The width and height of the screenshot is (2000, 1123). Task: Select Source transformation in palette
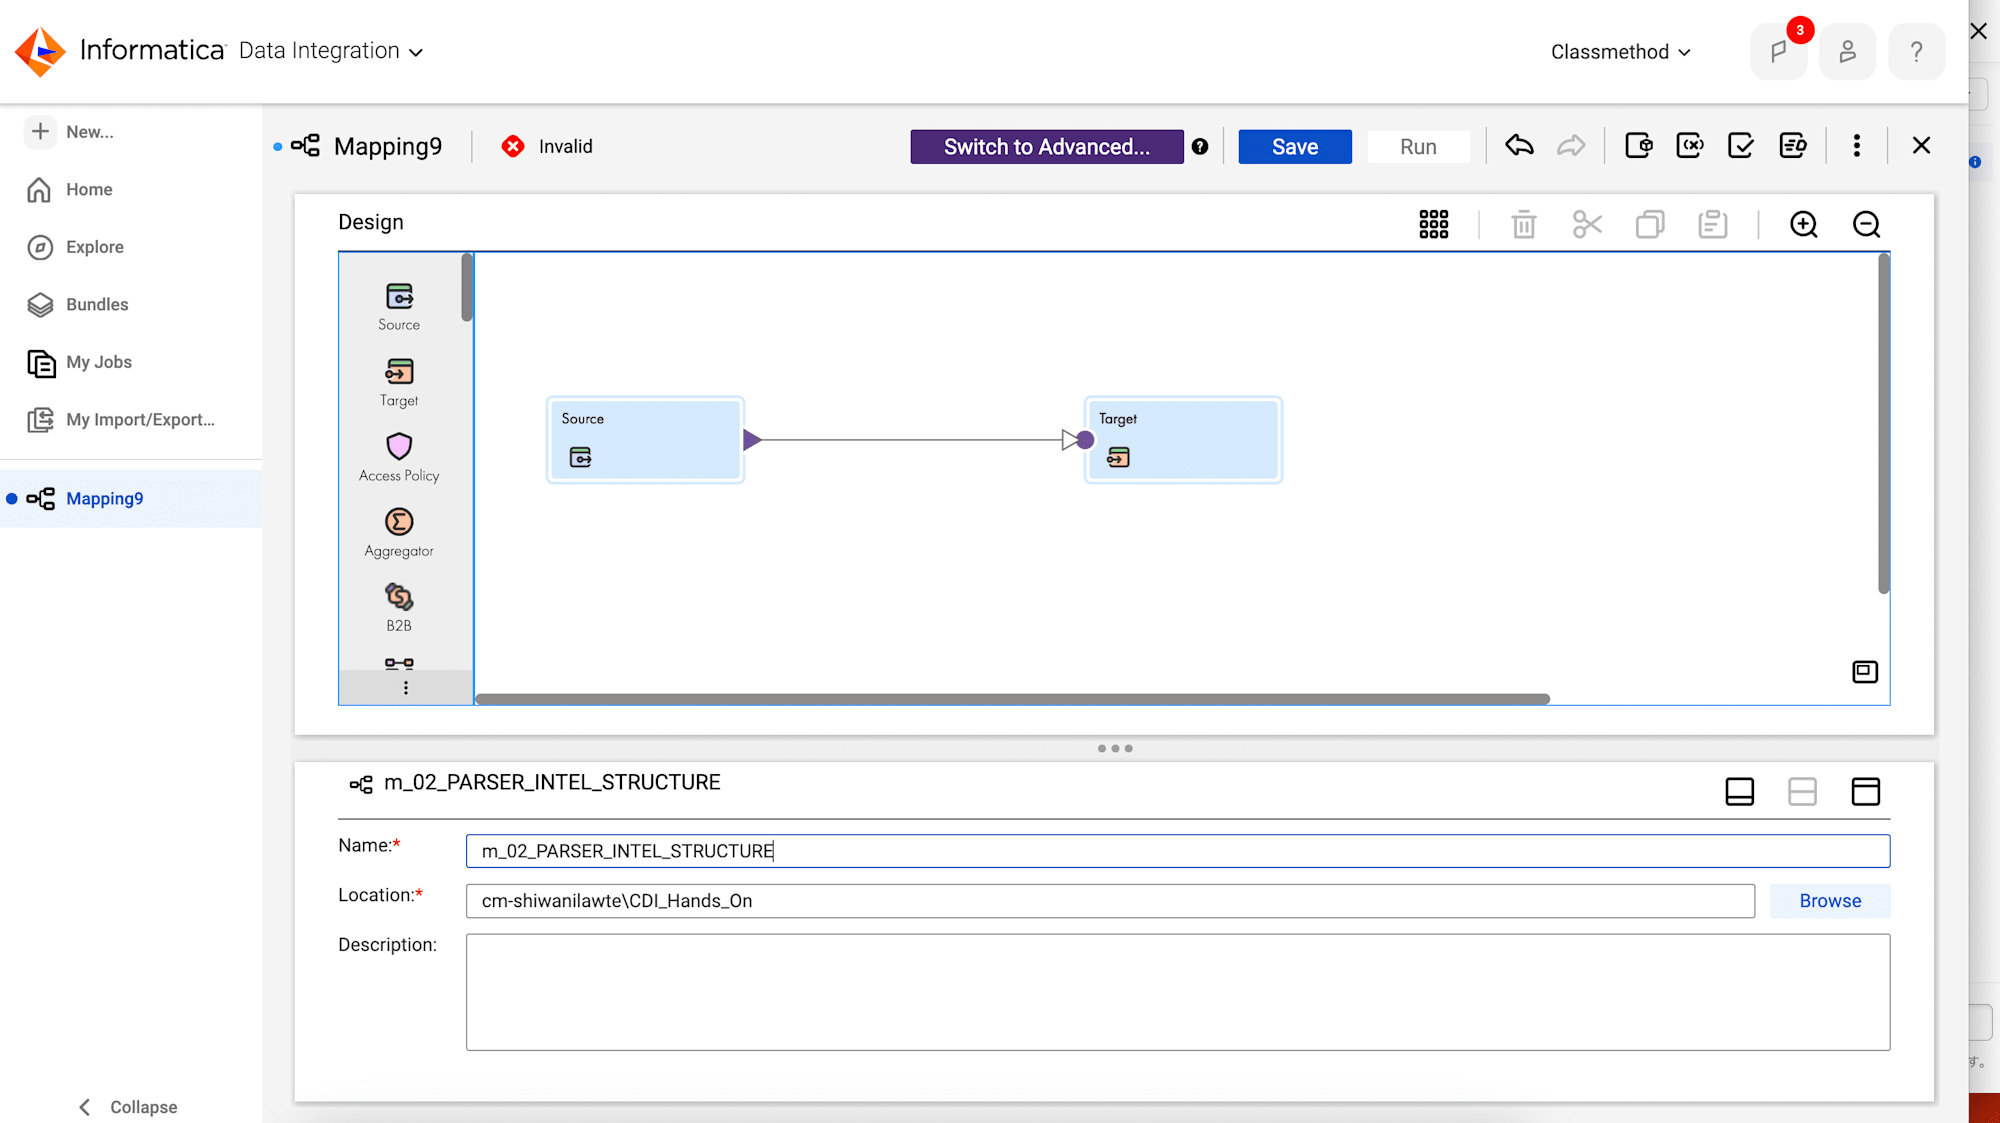(x=399, y=307)
